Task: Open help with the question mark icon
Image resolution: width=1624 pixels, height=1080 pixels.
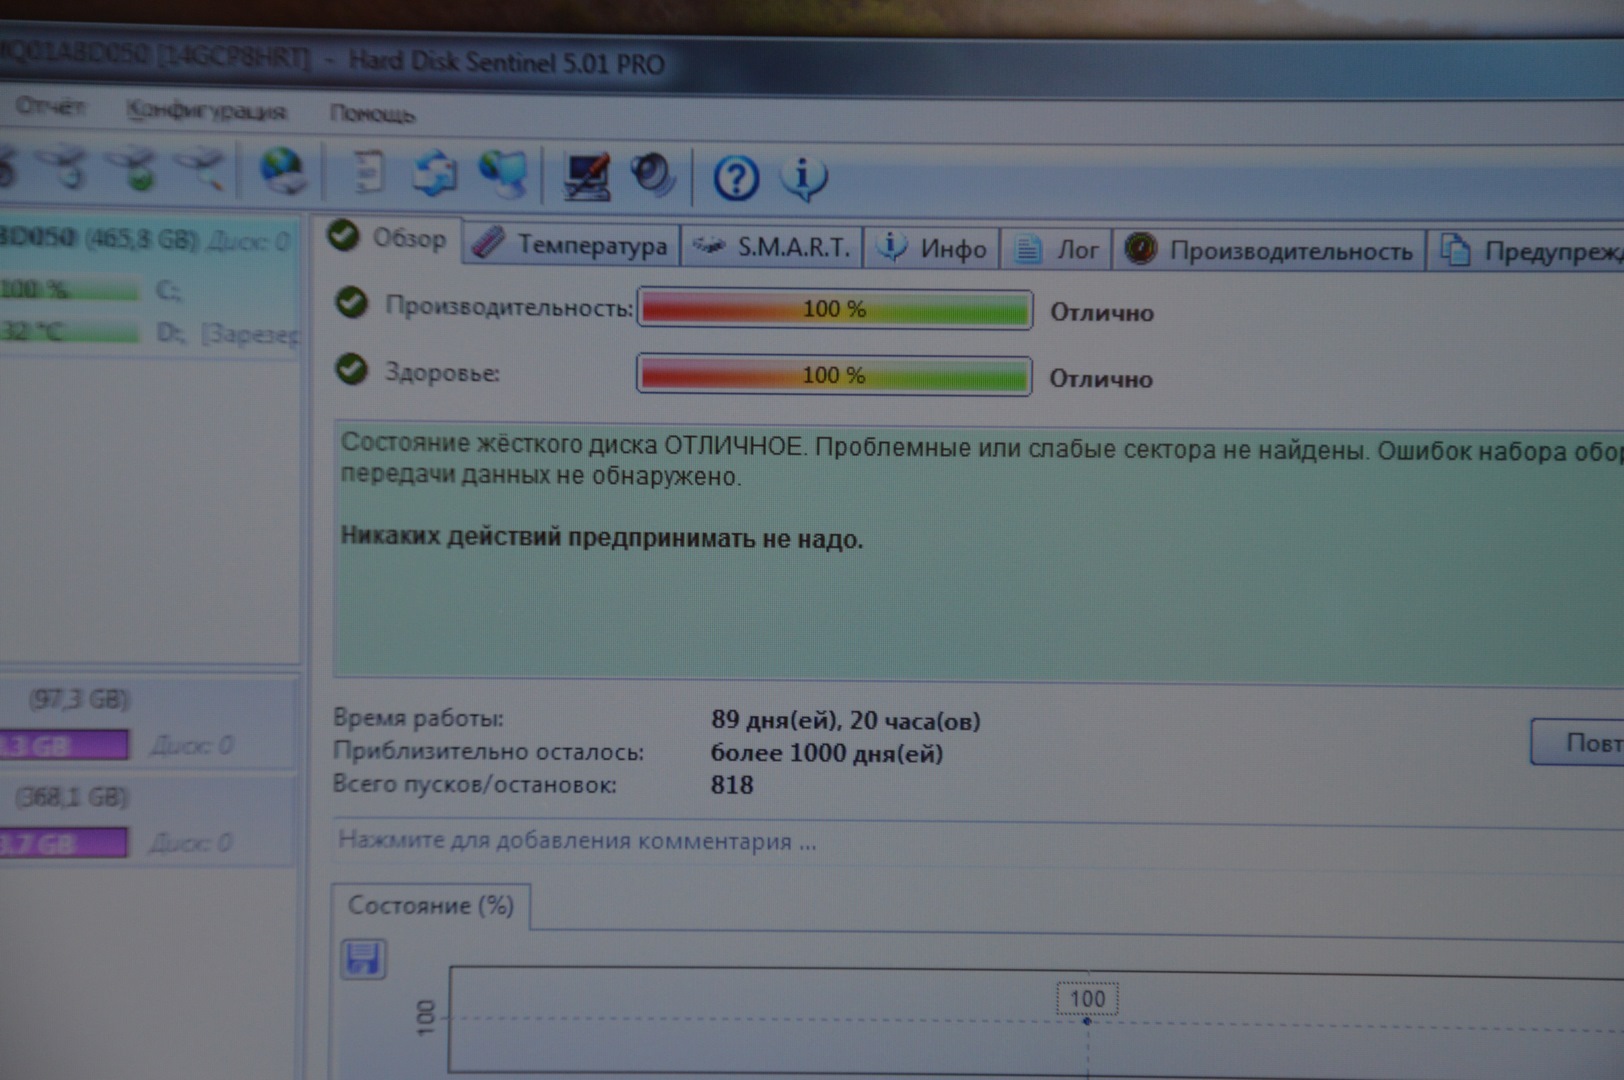Action: pos(735,179)
